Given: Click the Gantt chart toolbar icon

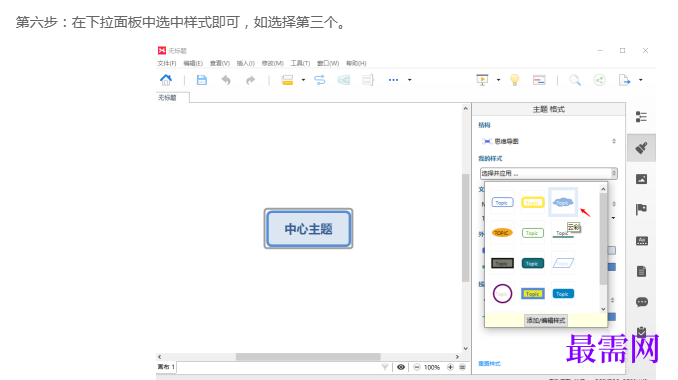Looking at the screenshot, I should [539, 80].
